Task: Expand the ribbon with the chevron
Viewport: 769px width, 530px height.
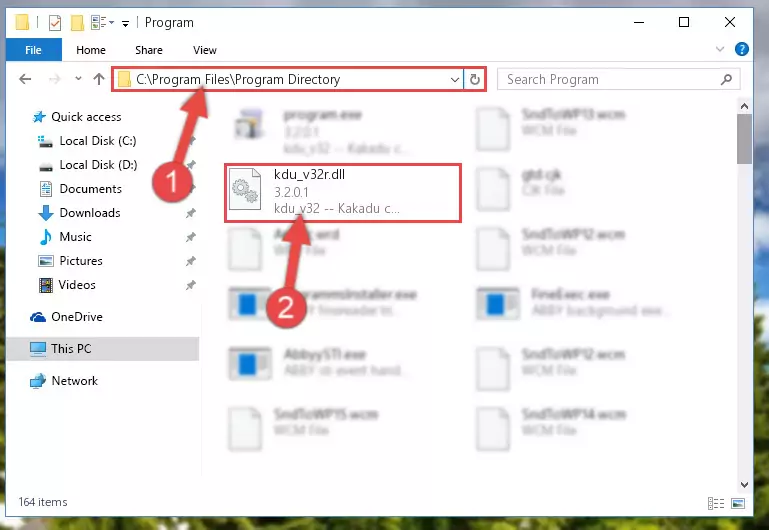Action: pos(719,49)
